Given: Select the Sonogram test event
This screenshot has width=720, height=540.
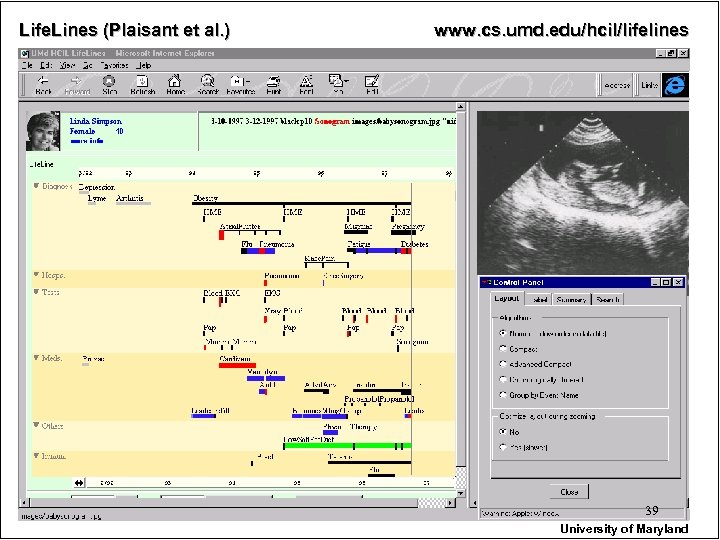Looking at the screenshot, I should [x=412, y=342].
